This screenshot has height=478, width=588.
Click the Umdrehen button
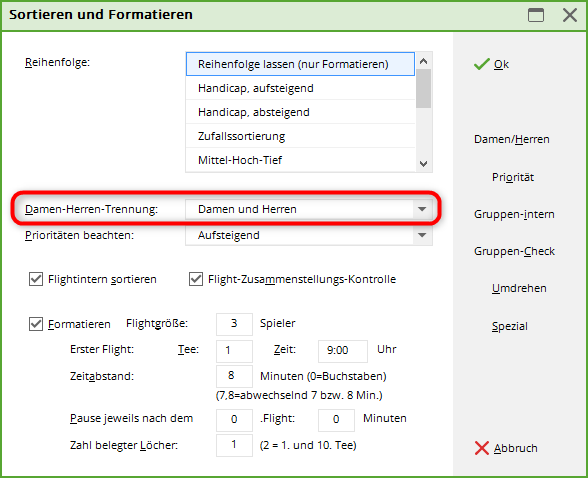pos(519,288)
